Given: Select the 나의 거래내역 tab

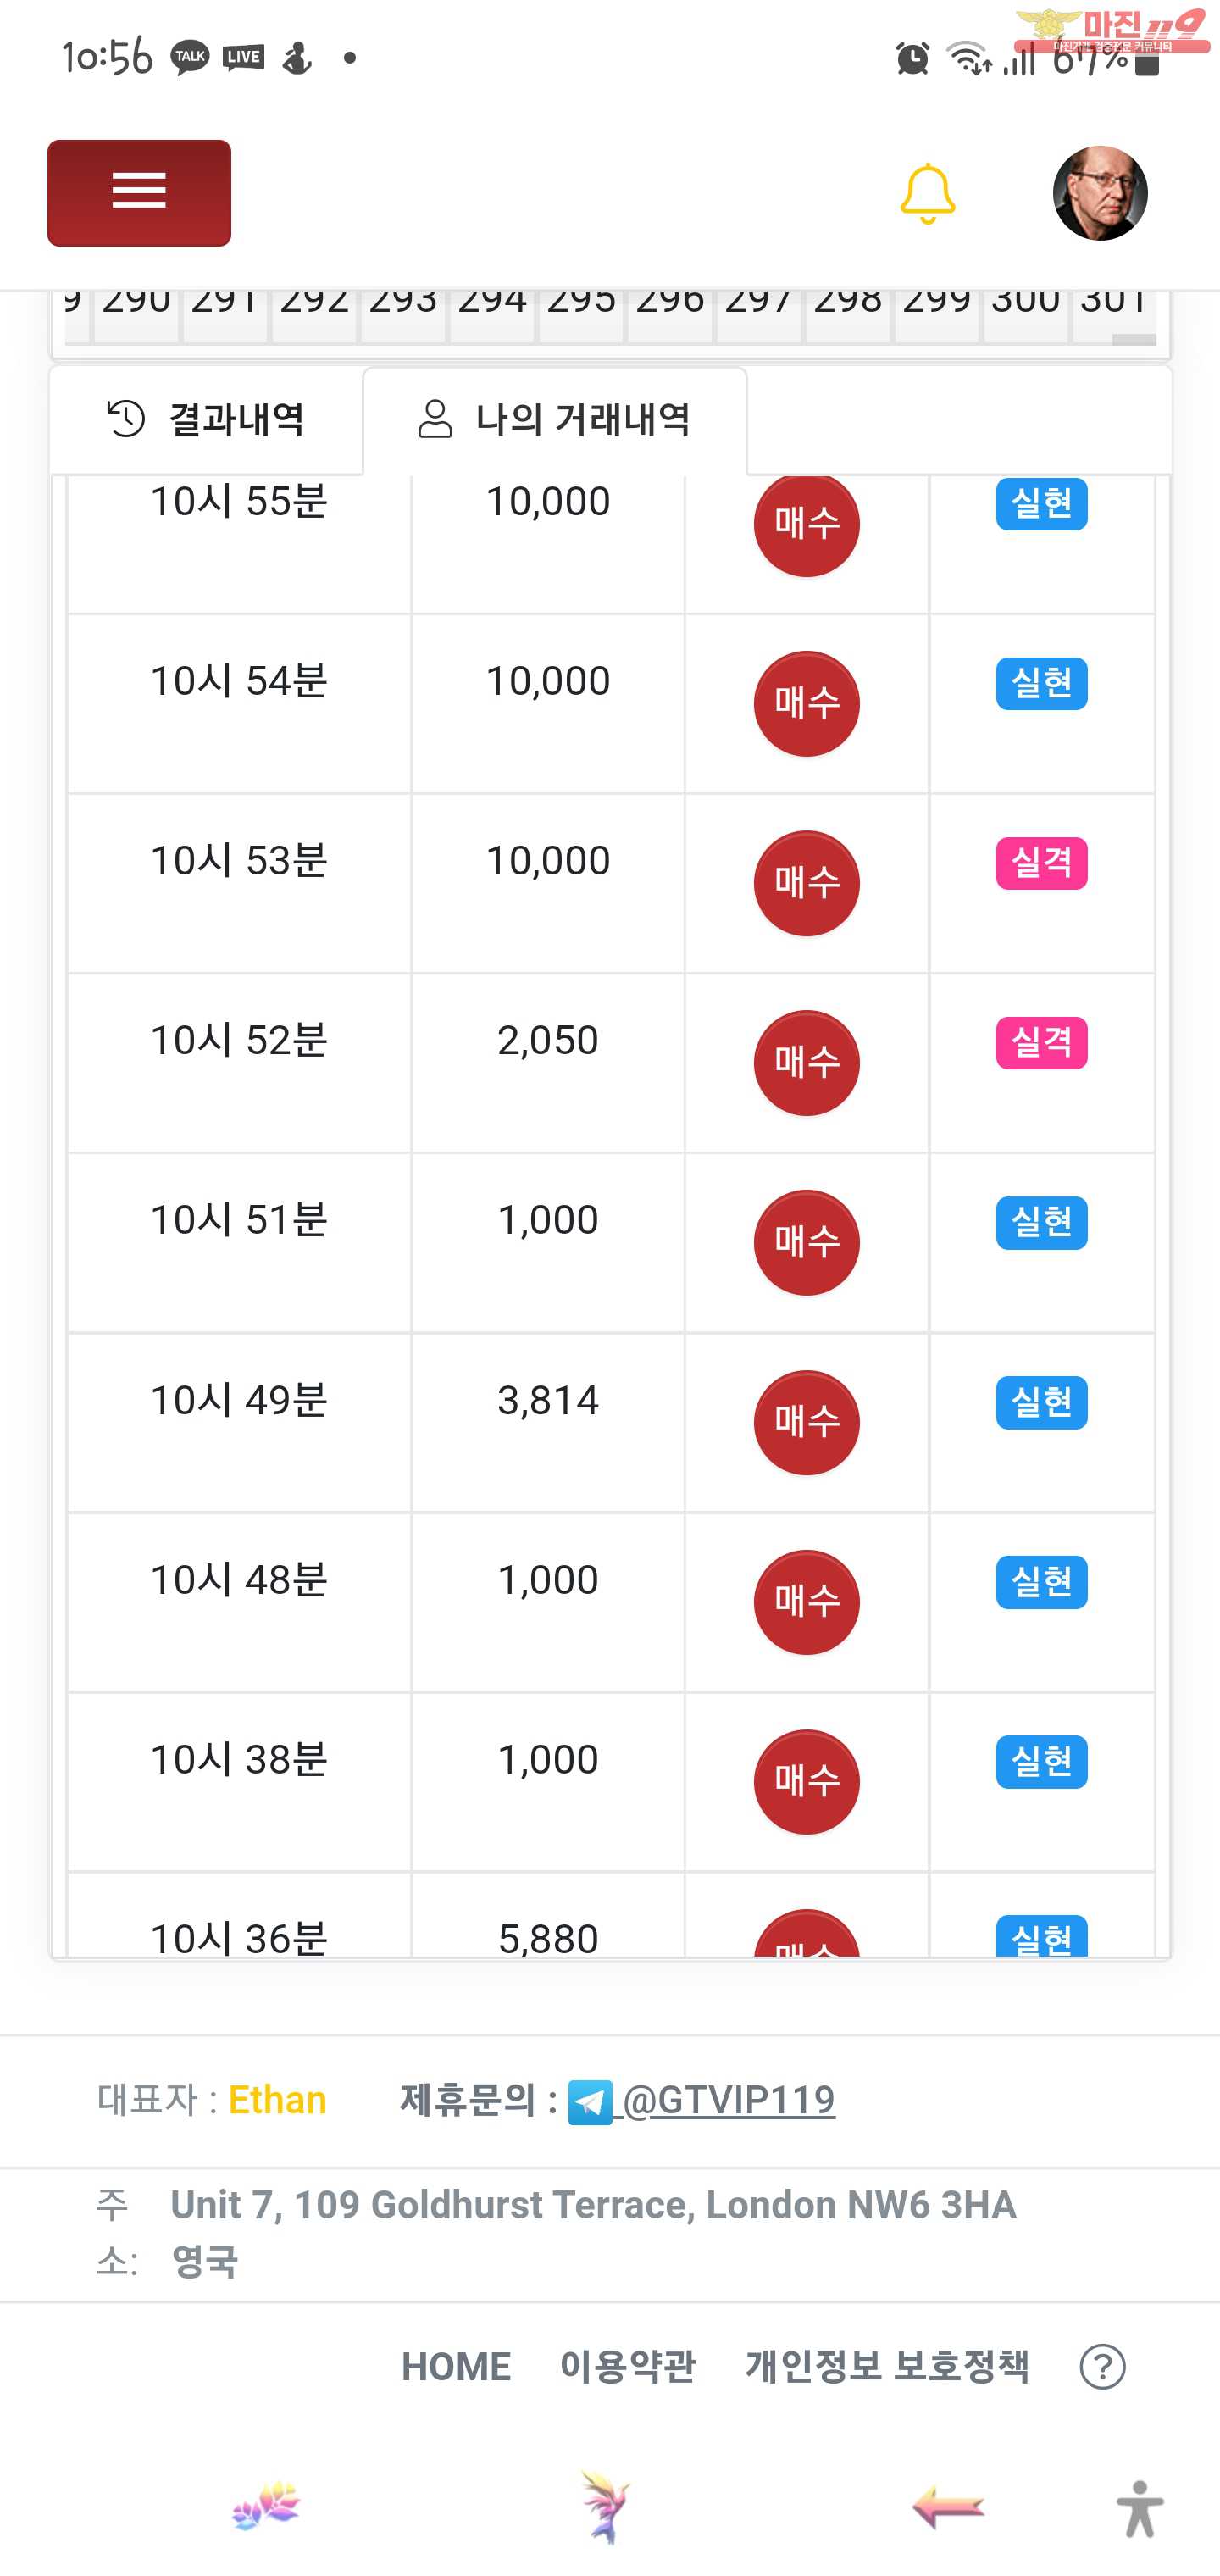Looking at the screenshot, I should tap(555, 420).
